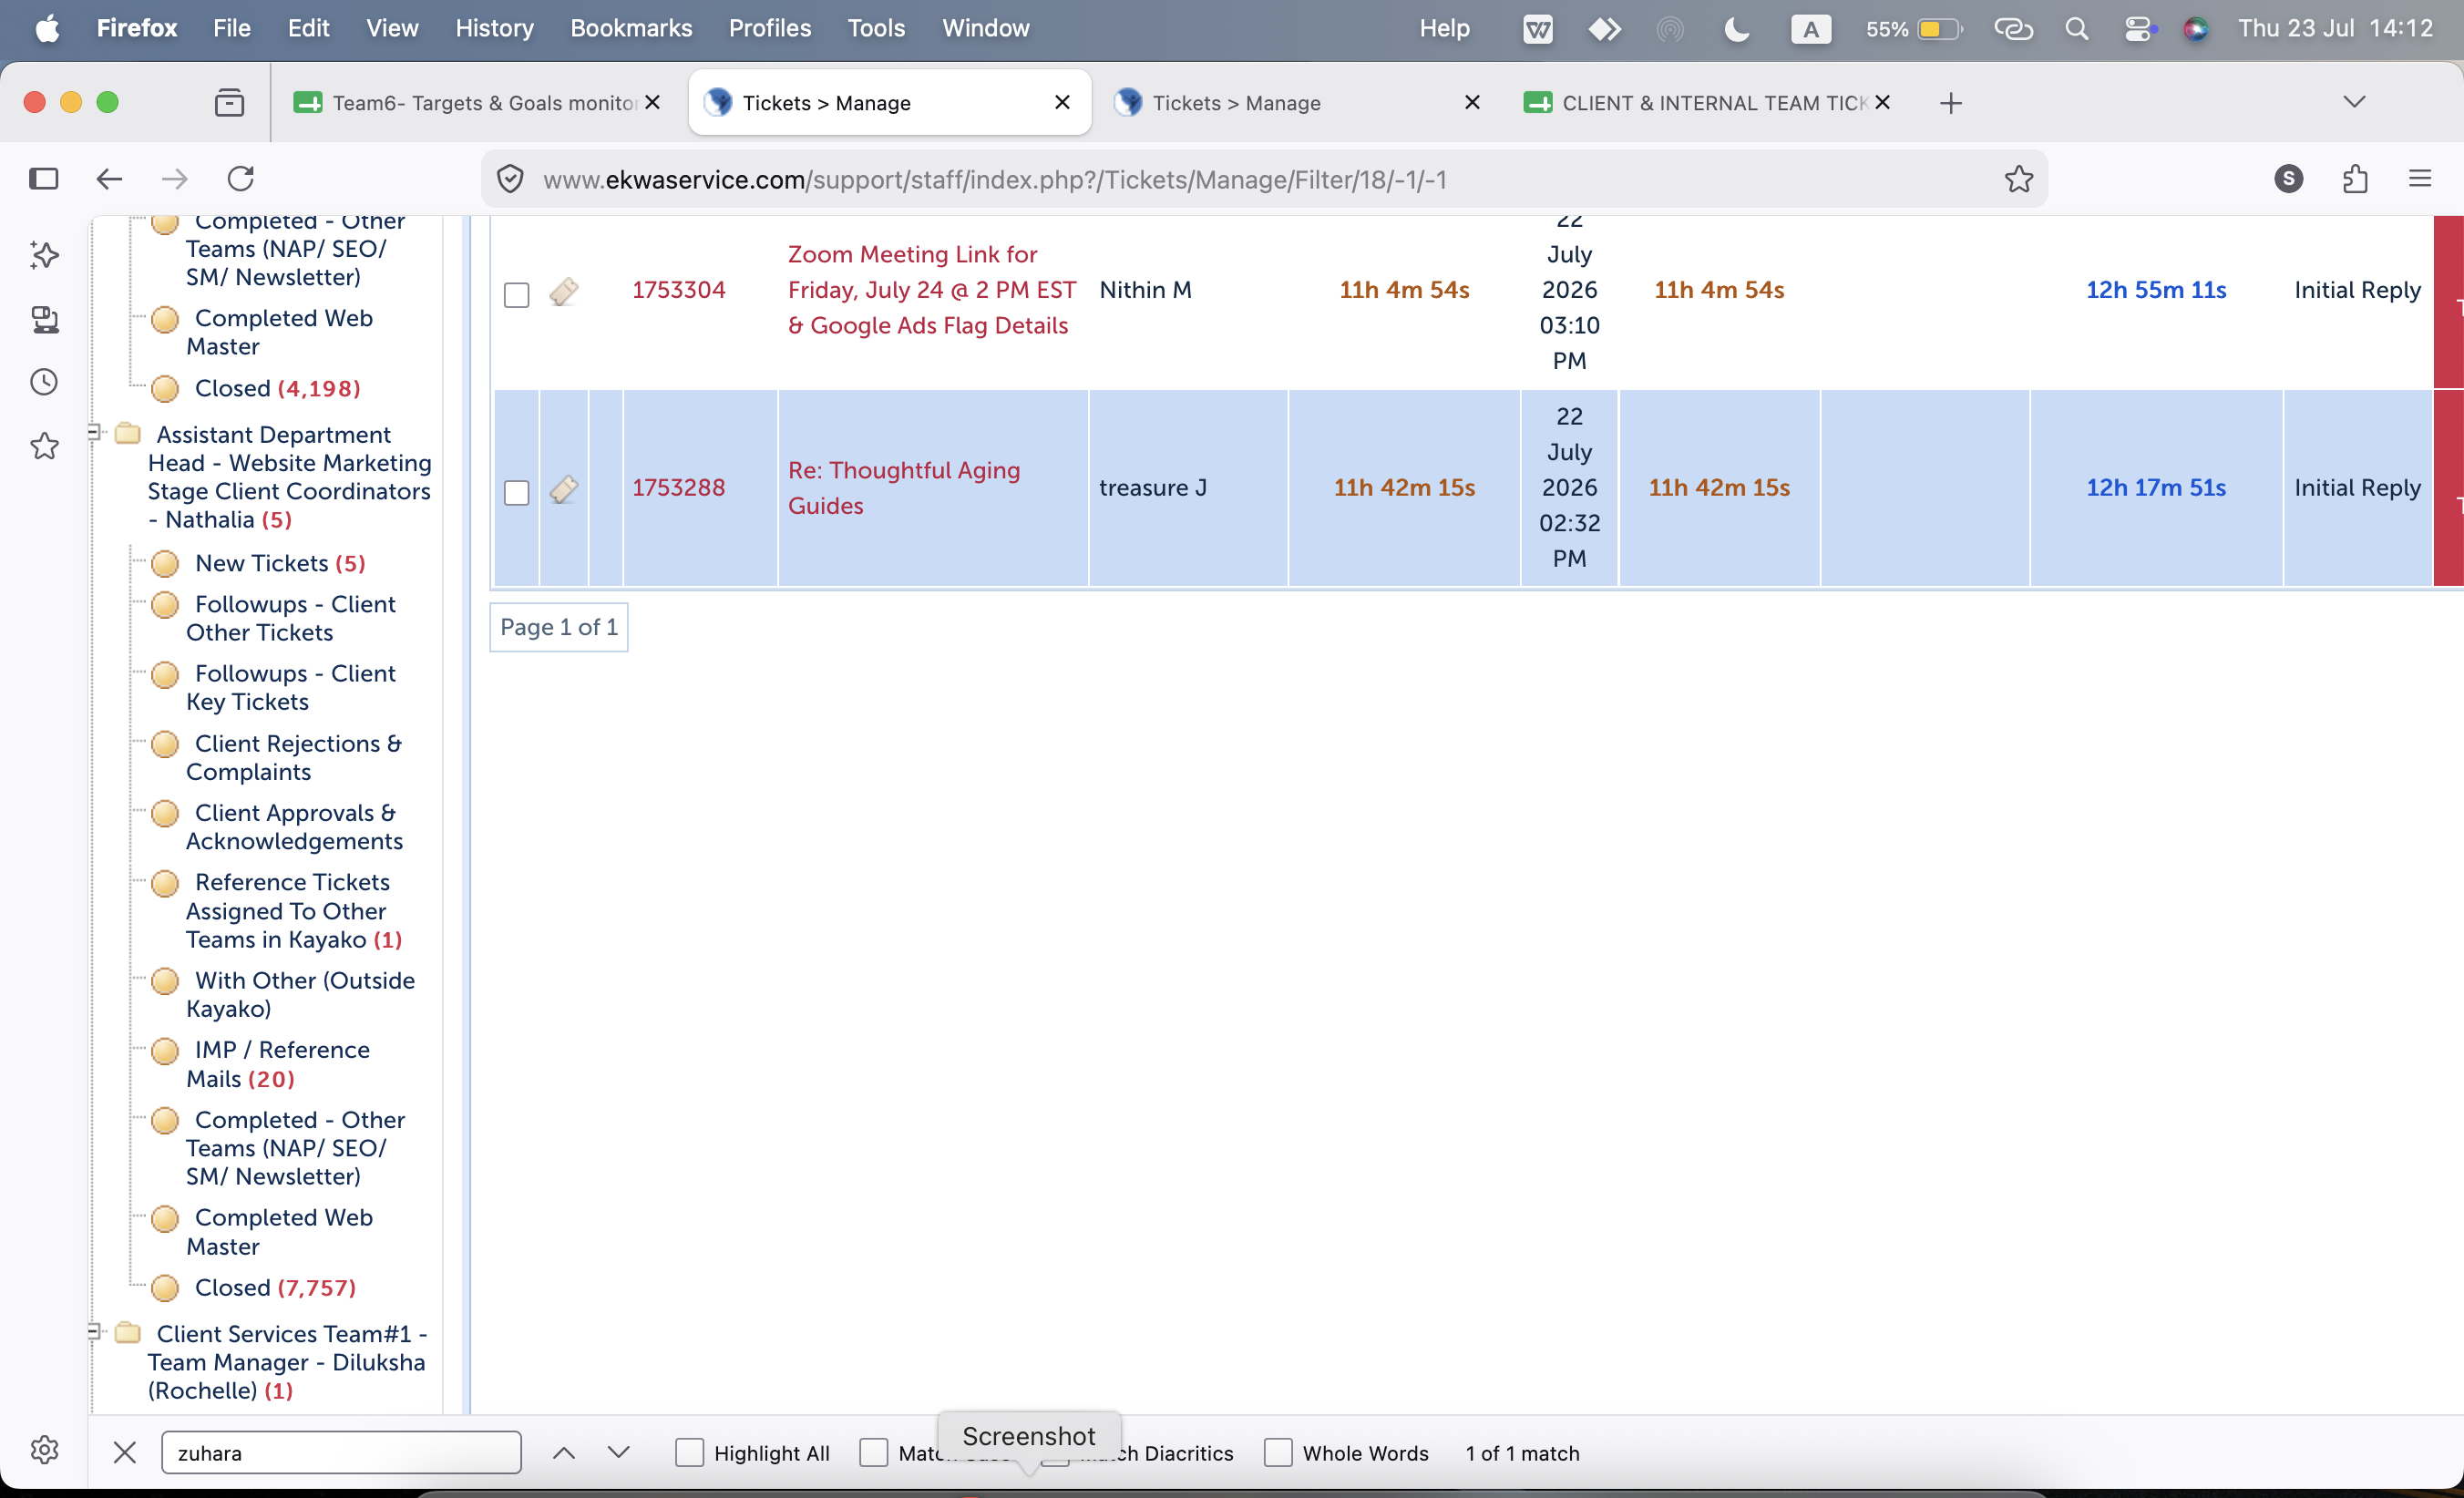Select the checkbox for ticket 1753288
Viewport: 2464px width, 1498px height.
click(517, 493)
